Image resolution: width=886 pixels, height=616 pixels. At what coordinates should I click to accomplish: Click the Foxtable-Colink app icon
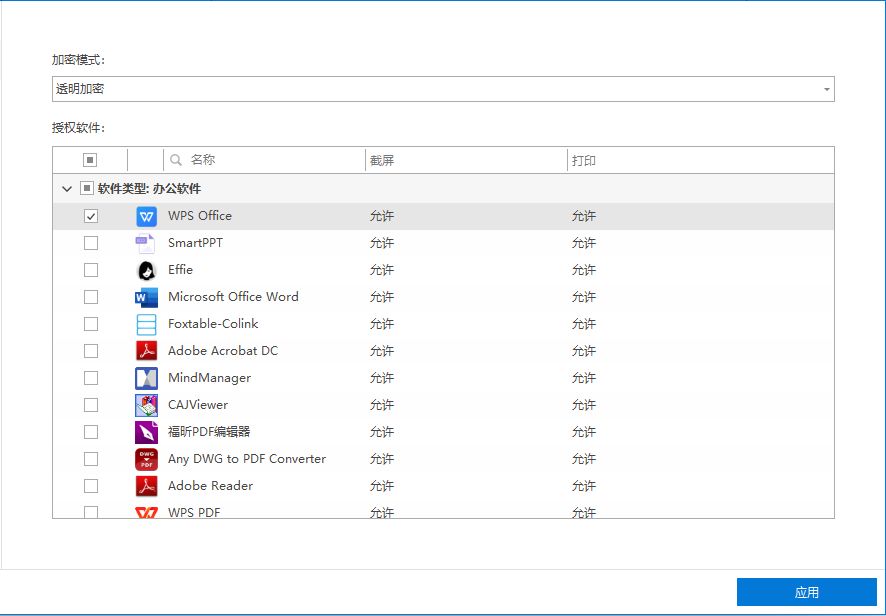[x=146, y=324]
